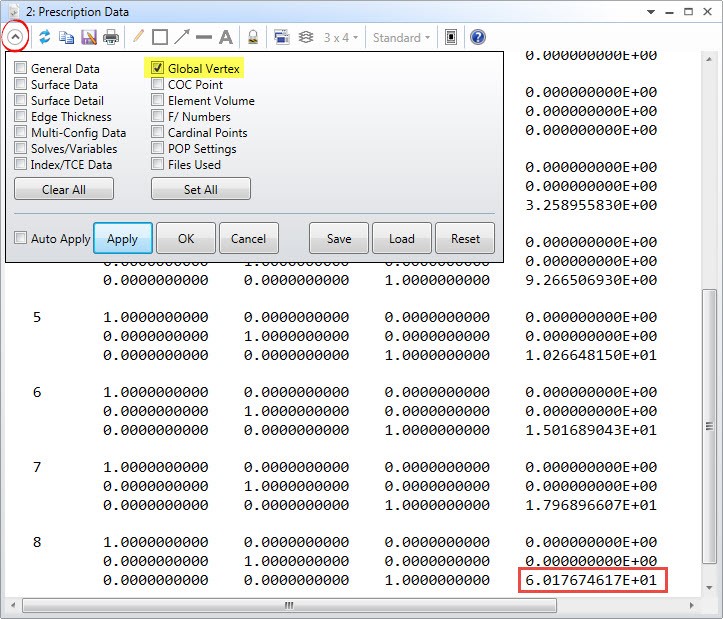Viewport: 723px width, 619px height.
Task: Click surface number 7 row label
Action: [x=37, y=467]
